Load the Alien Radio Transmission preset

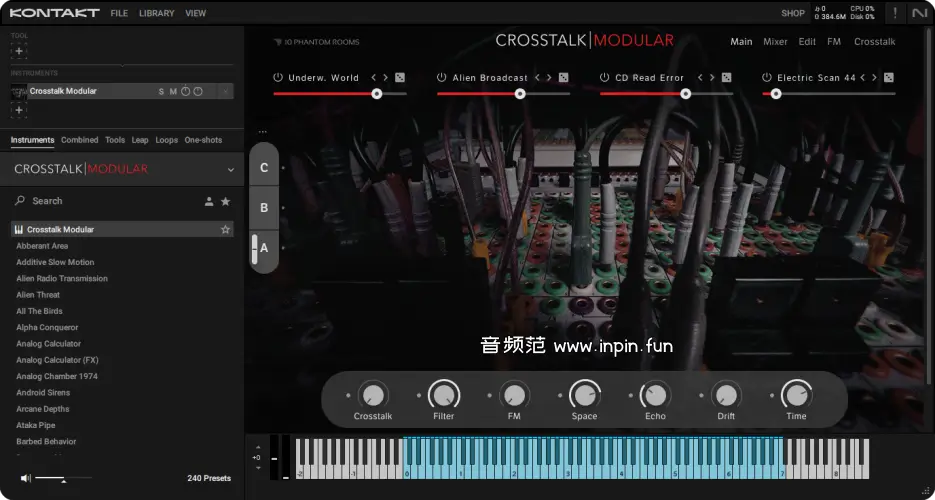point(62,278)
